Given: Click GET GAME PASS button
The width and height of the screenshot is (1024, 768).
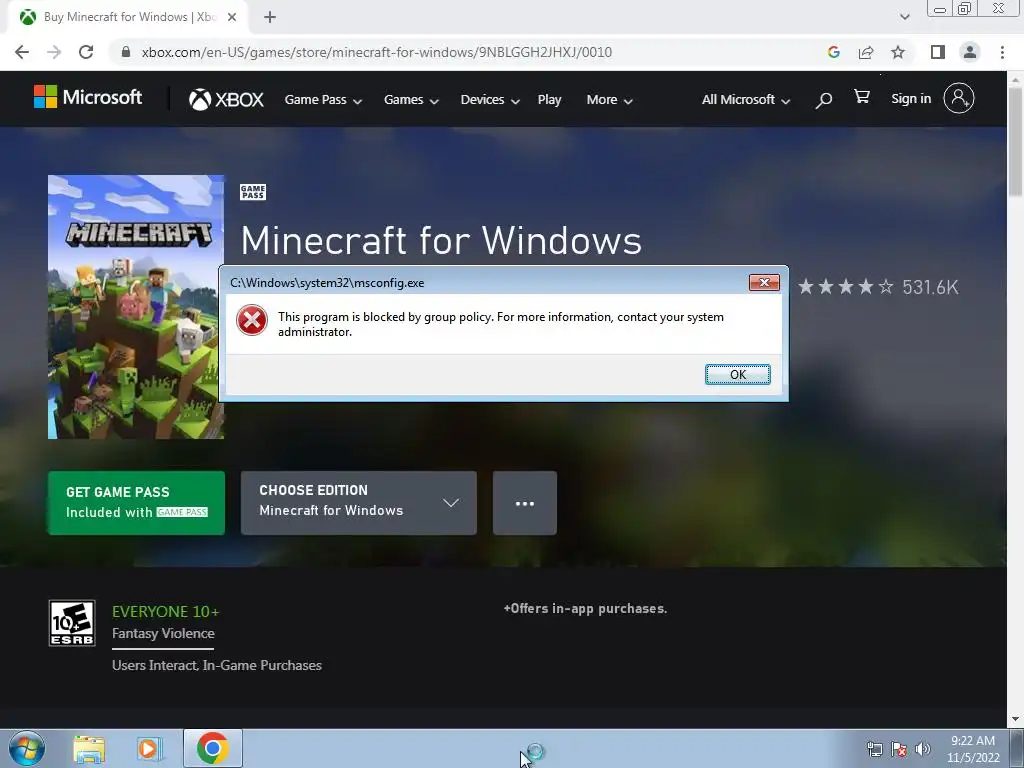Looking at the screenshot, I should tap(136, 503).
